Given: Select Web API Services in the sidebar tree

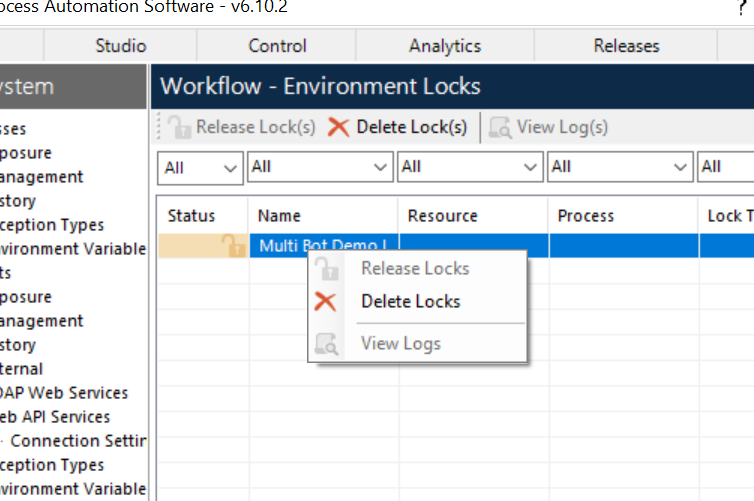Looking at the screenshot, I should tap(55, 417).
